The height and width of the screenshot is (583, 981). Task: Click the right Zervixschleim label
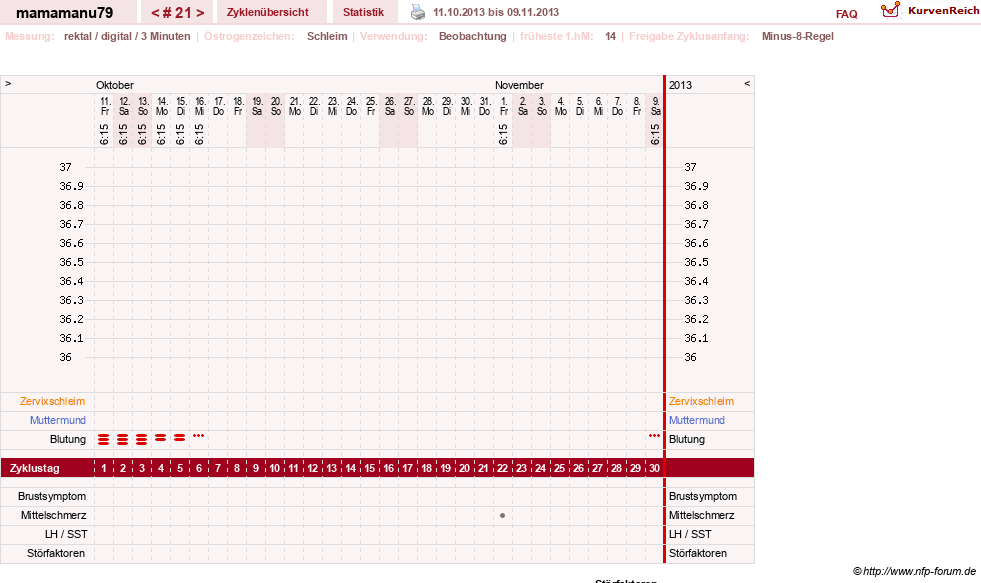(x=701, y=402)
